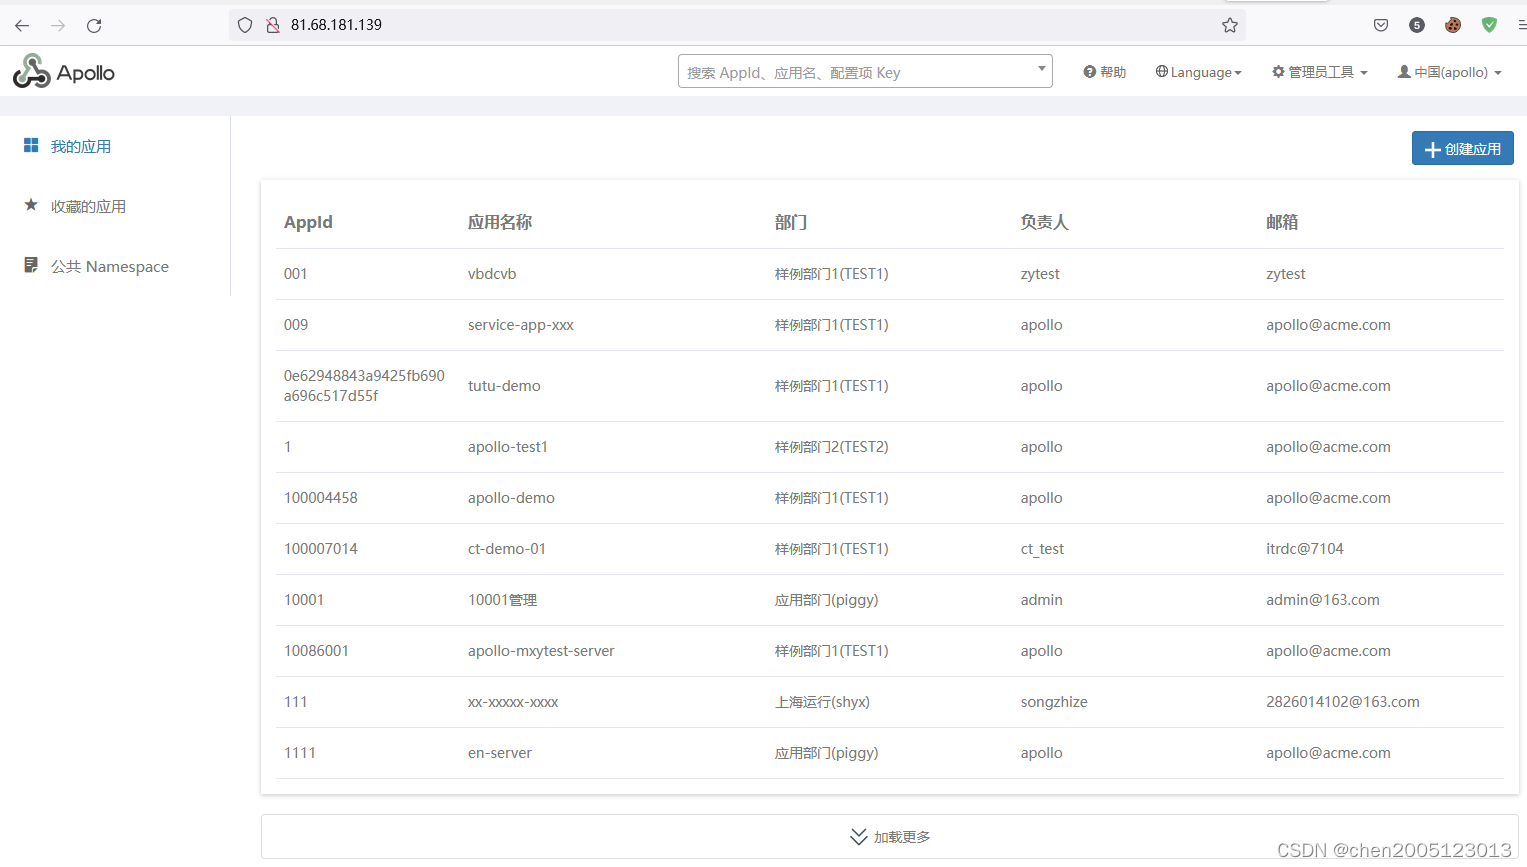Click the 负责人 column header

tap(1045, 222)
